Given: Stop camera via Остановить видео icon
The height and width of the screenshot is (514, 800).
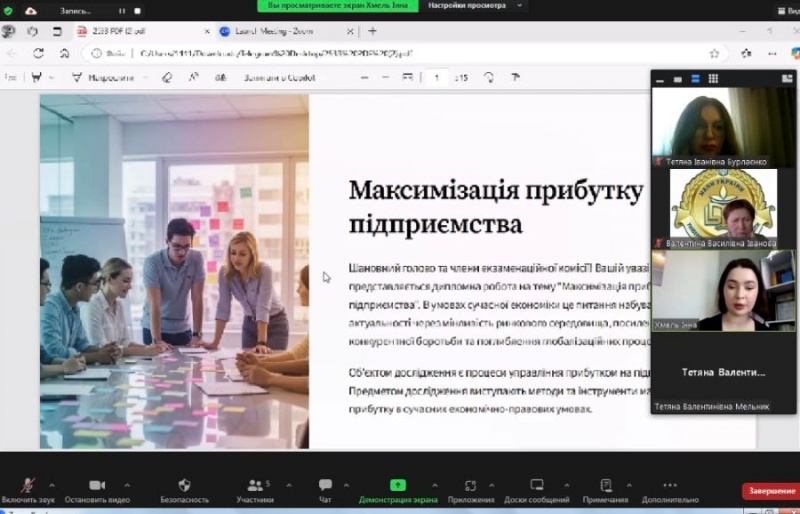Looking at the screenshot, I should [x=97, y=491].
